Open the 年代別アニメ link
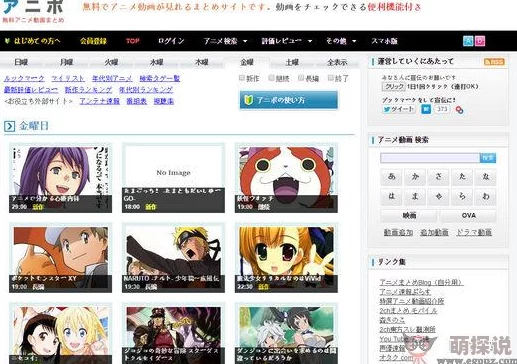The height and width of the screenshot is (364, 517). pyautogui.click(x=112, y=78)
